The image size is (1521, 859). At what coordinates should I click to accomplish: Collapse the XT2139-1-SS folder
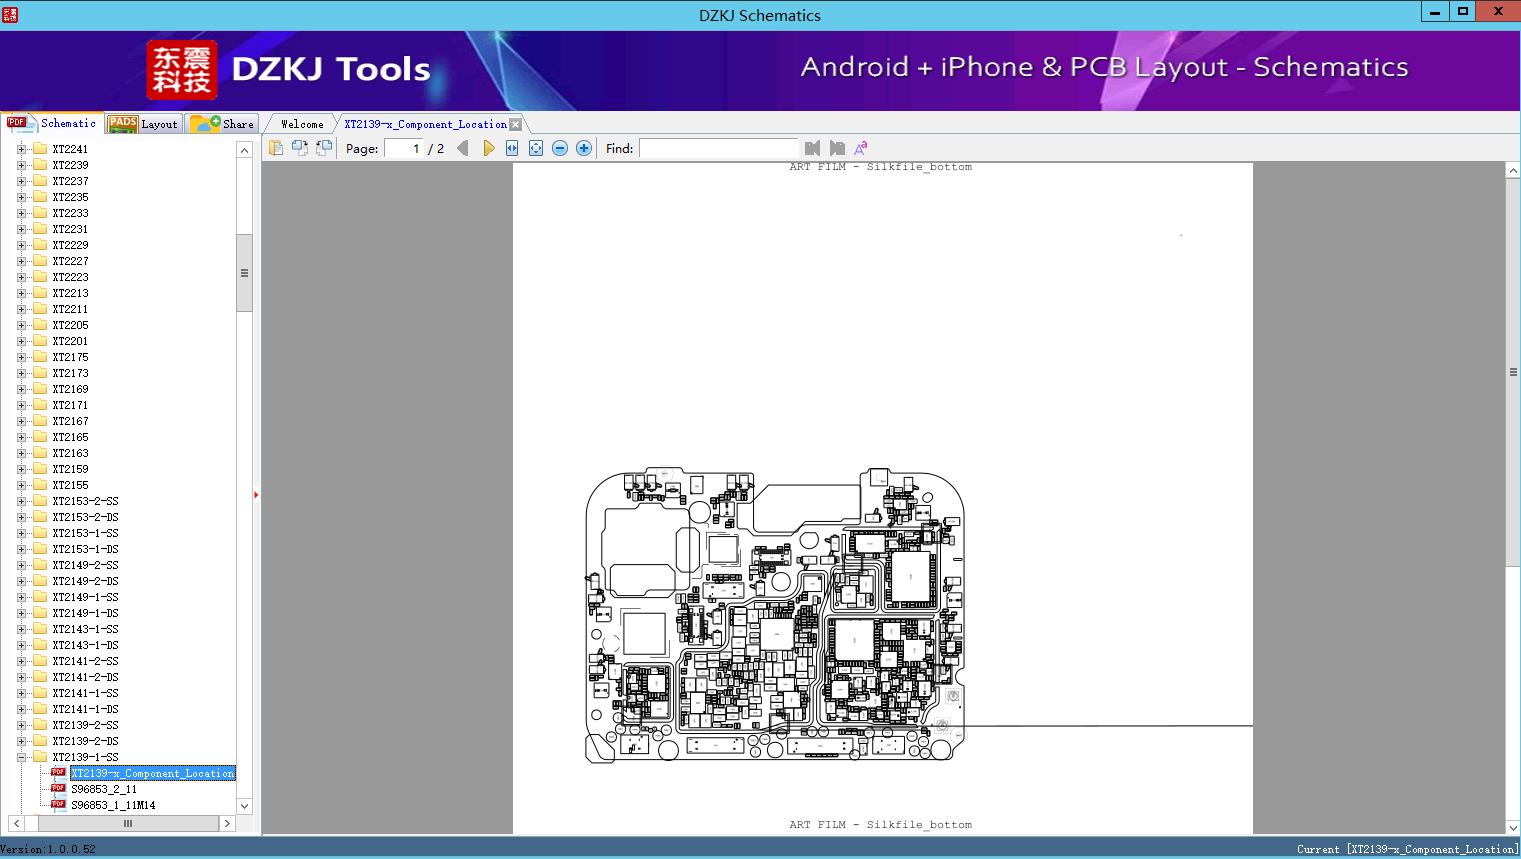(22, 757)
